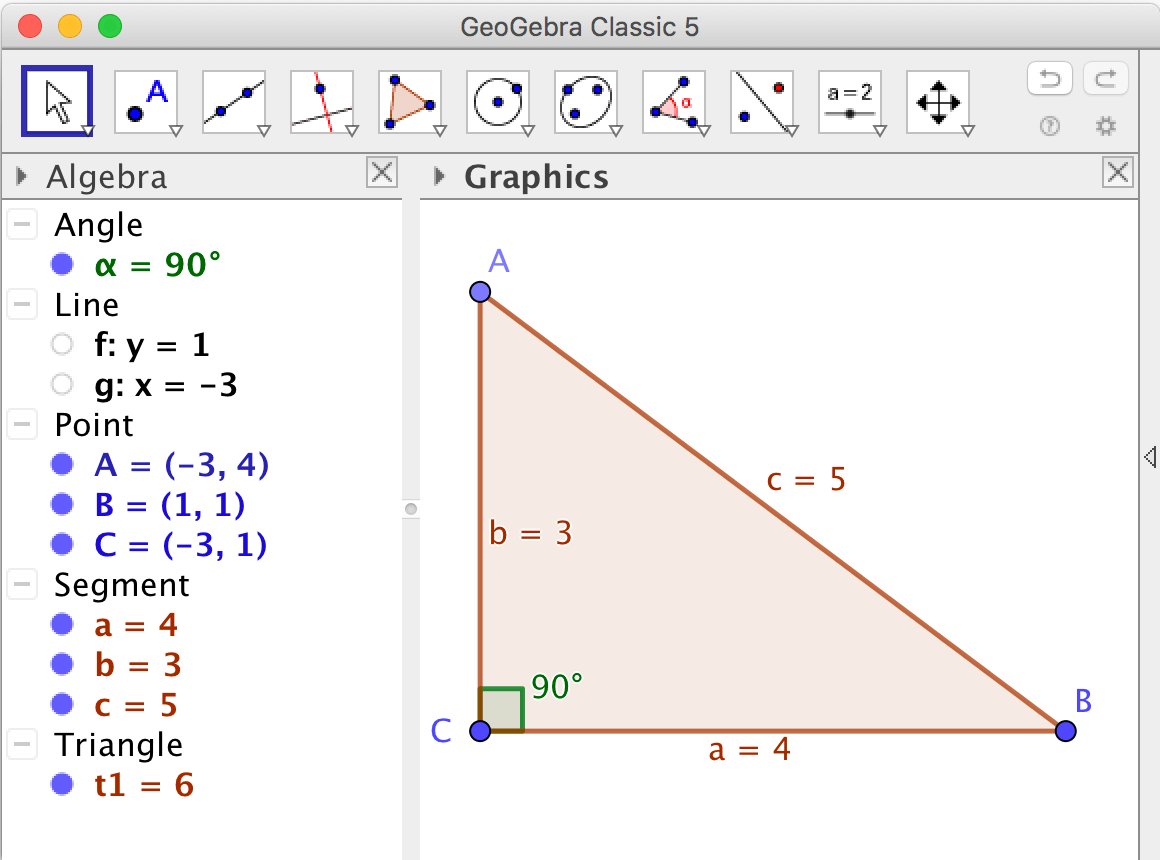The width and height of the screenshot is (1160, 860).
Task: Hide segment c = 5
Action: coord(62,704)
